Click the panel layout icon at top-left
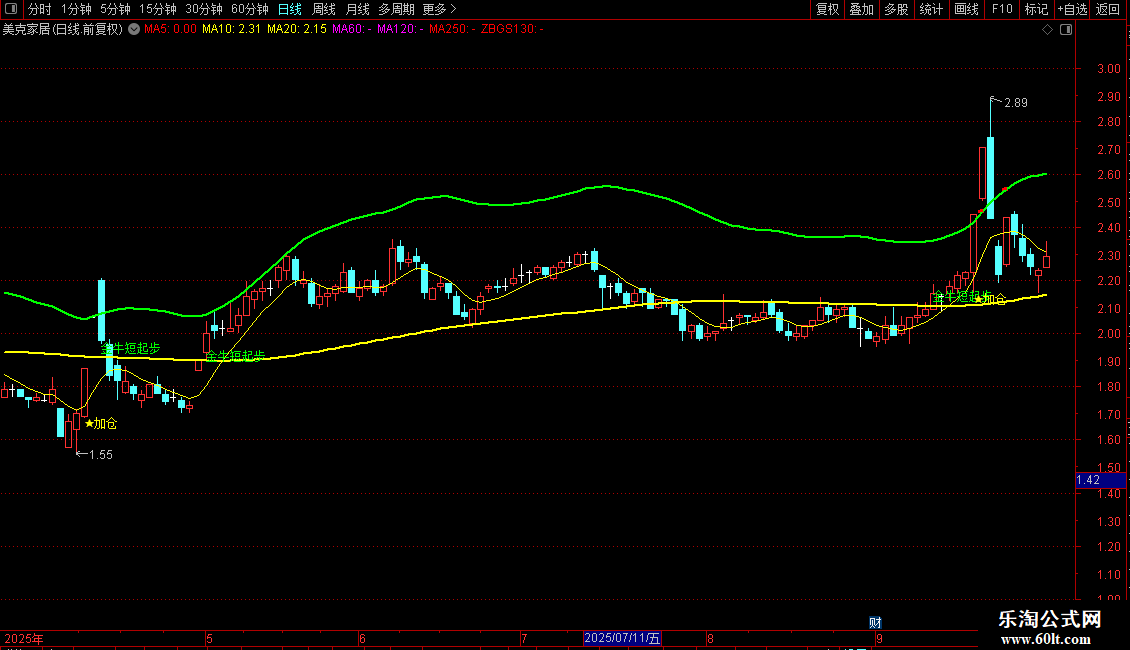The width and height of the screenshot is (1130, 650). [11, 9]
